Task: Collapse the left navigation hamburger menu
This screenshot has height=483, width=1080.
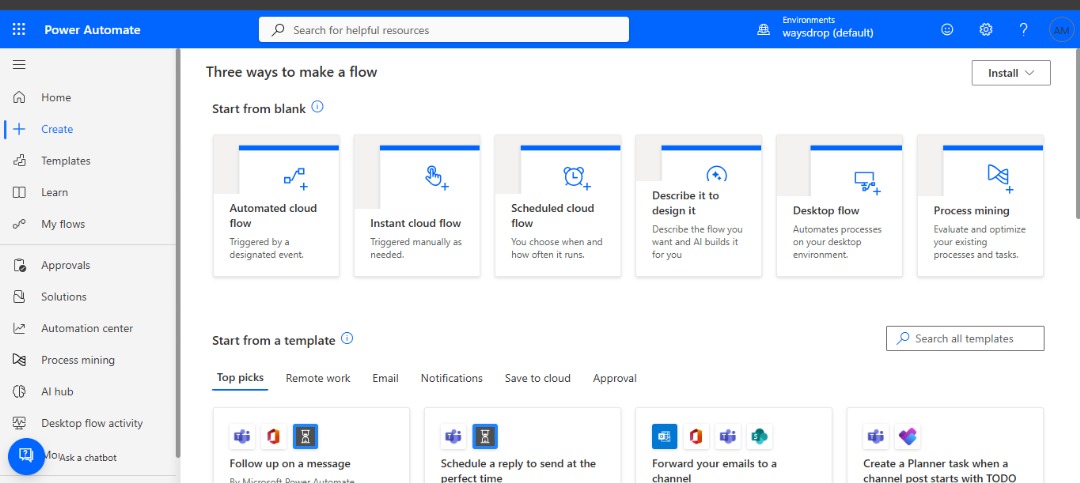Action: [19, 65]
